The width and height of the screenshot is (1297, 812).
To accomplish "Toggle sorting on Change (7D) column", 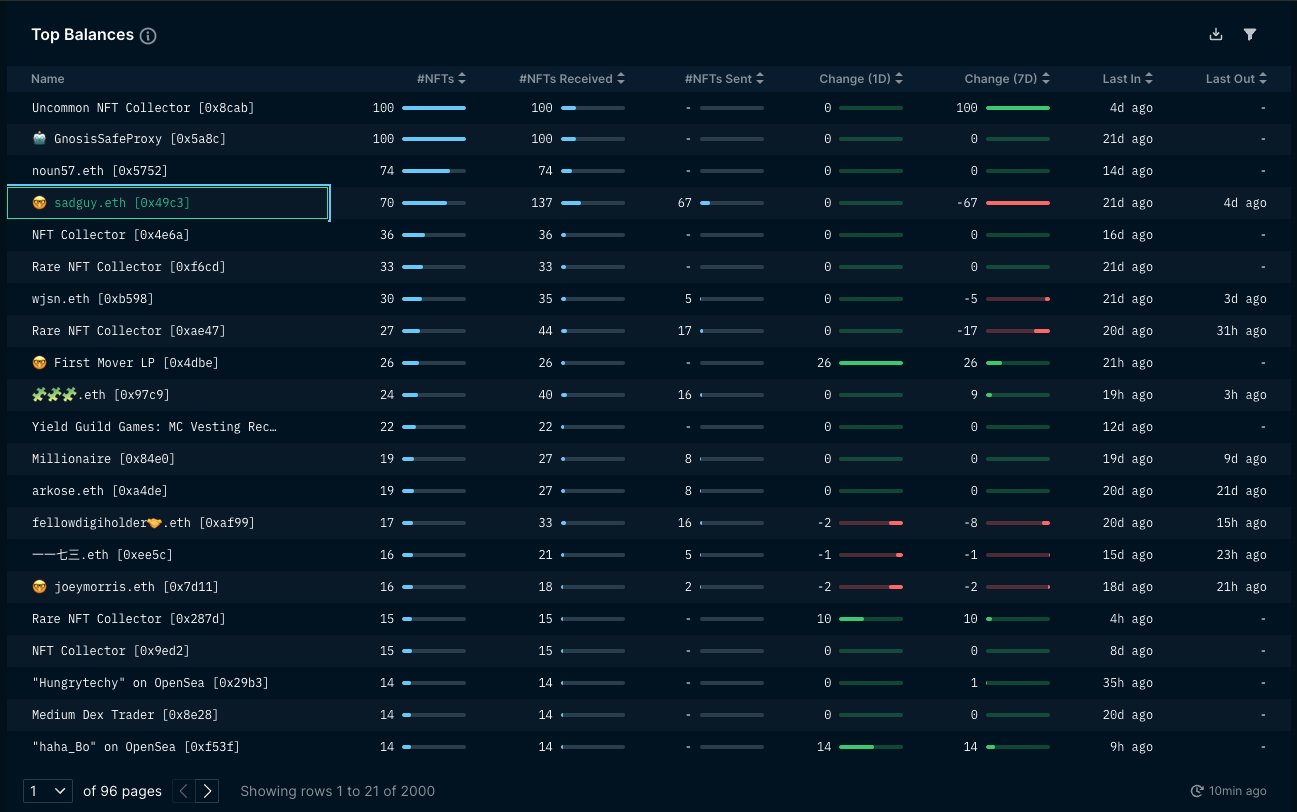I will tap(1047, 78).
